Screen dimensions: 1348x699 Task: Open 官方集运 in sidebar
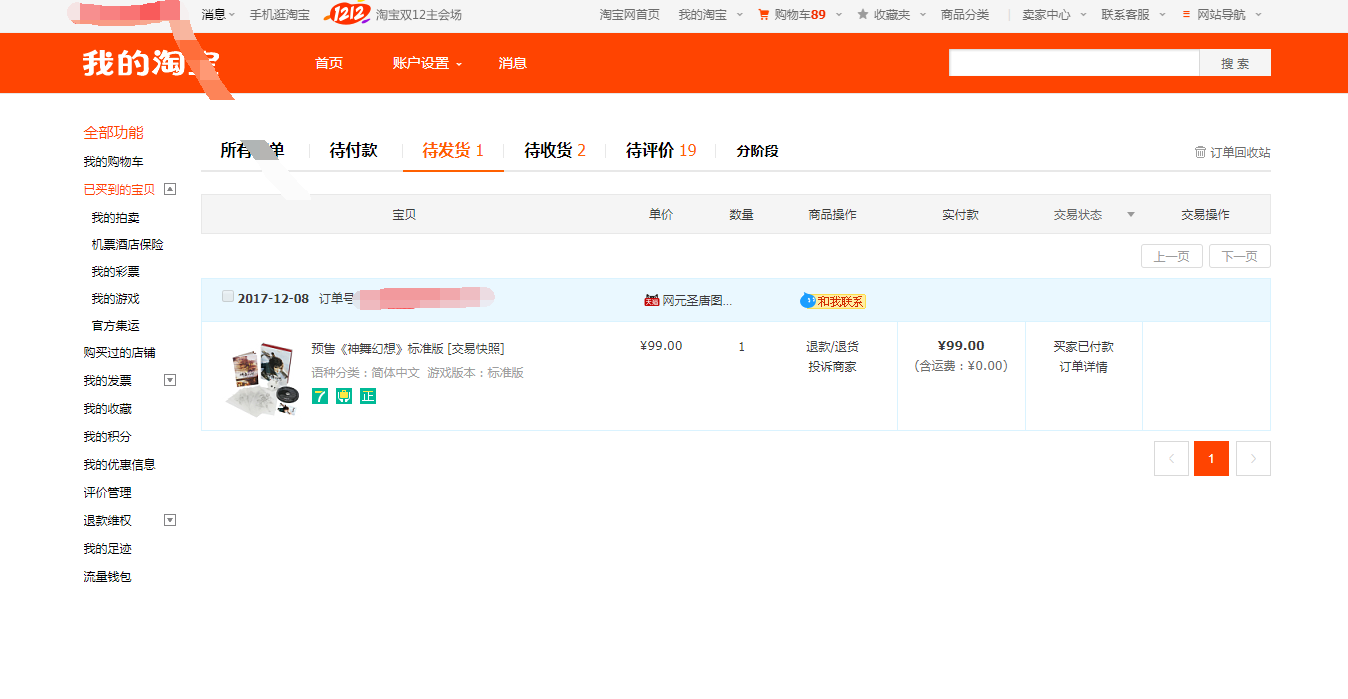click(115, 326)
